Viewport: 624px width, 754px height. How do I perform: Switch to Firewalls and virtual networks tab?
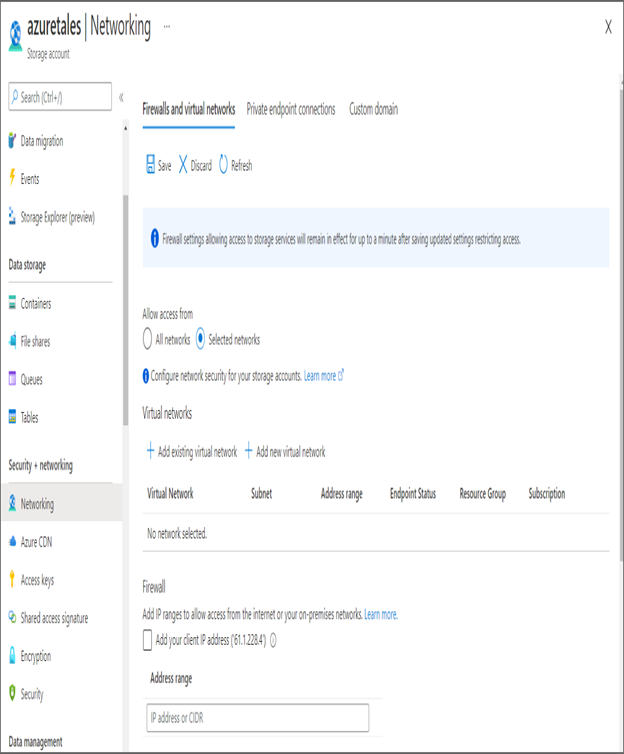[x=188, y=110]
